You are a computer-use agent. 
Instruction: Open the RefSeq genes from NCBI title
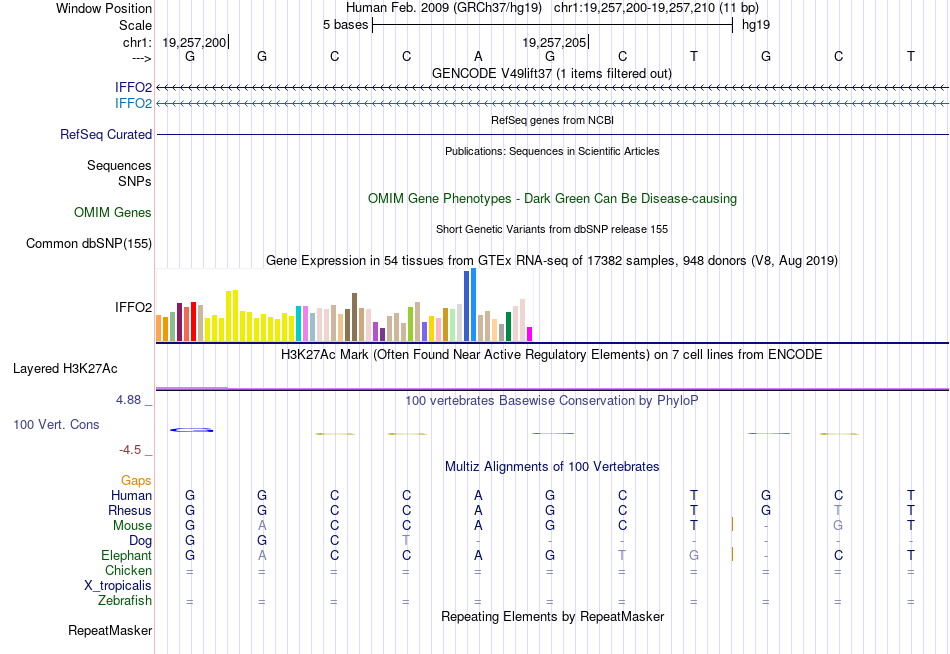tap(552, 120)
